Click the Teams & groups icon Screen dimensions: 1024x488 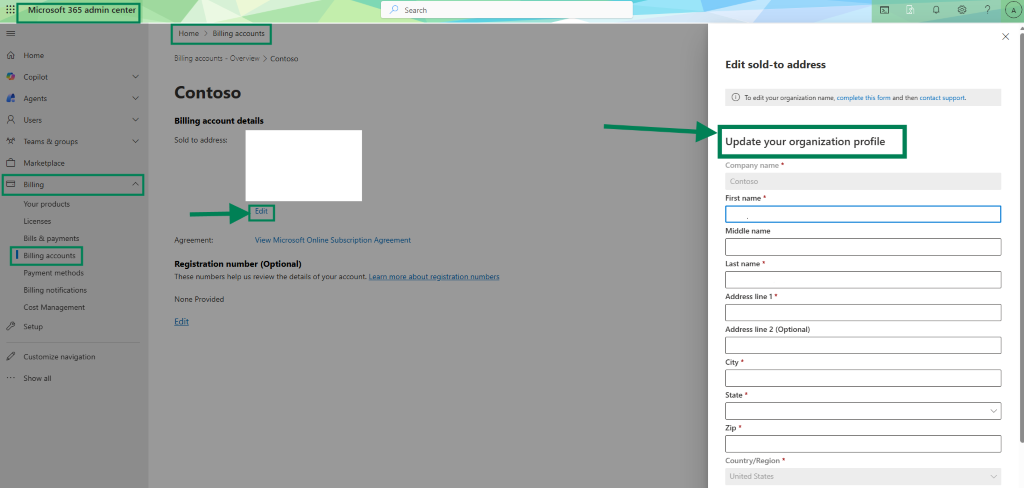point(10,142)
